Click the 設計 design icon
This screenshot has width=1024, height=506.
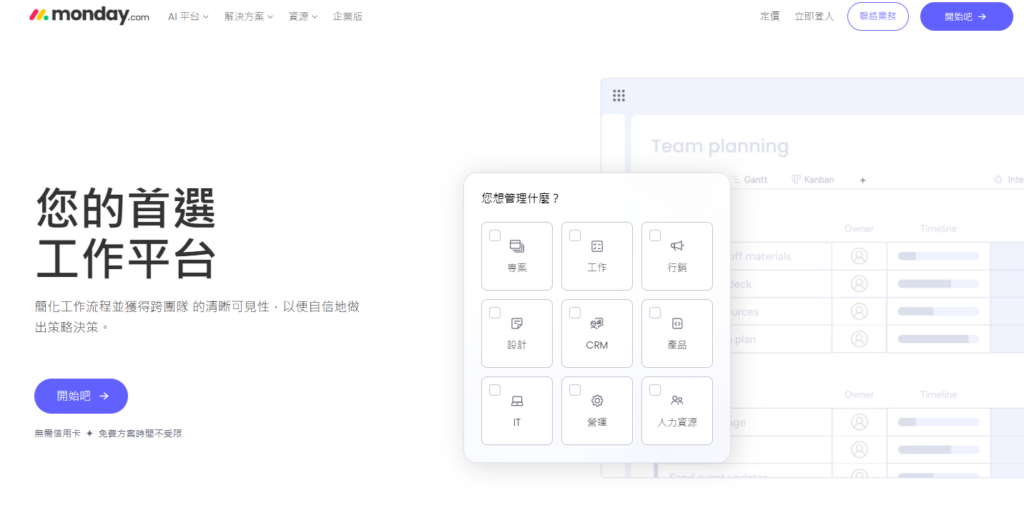(x=517, y=323)
